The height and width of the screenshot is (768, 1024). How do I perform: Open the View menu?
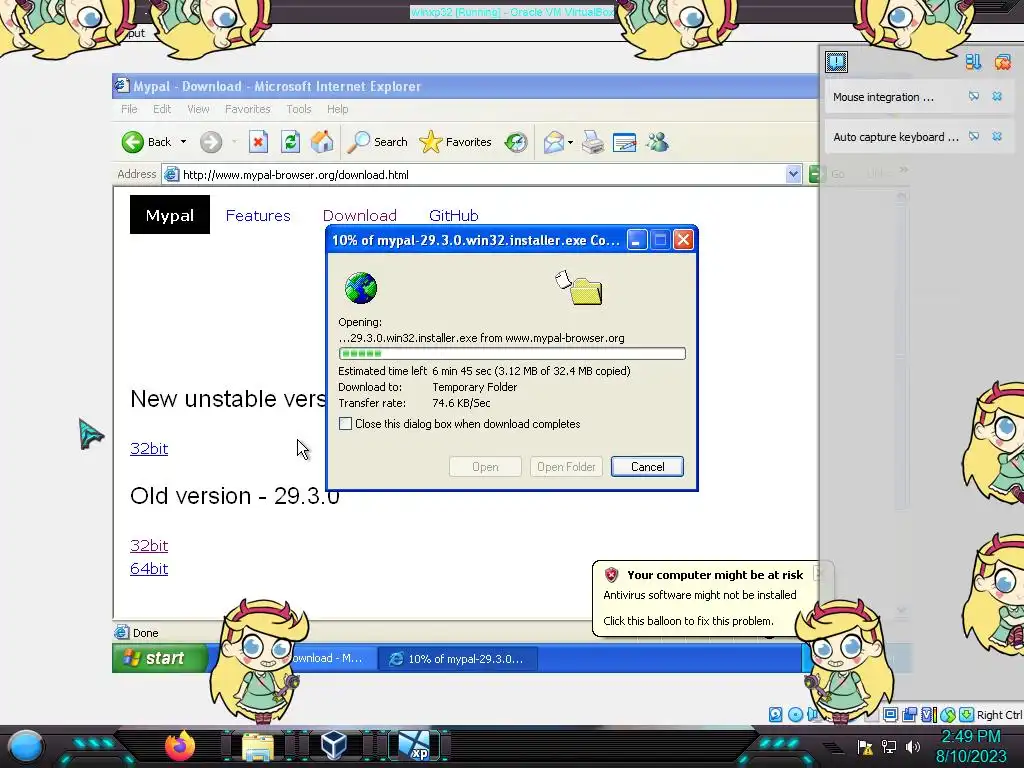point(198,109)
